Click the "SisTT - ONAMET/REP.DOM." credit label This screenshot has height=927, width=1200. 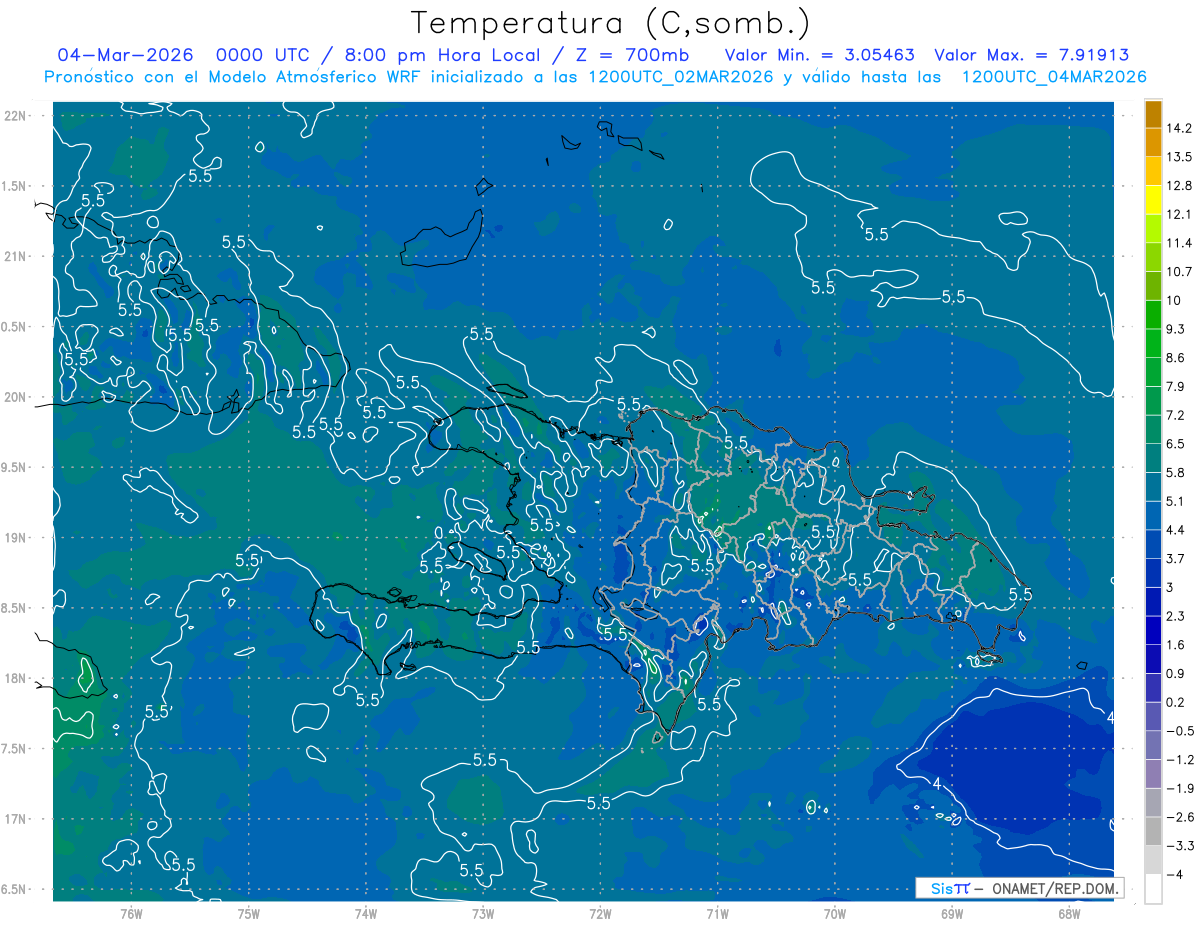(x=1020, y=888)
